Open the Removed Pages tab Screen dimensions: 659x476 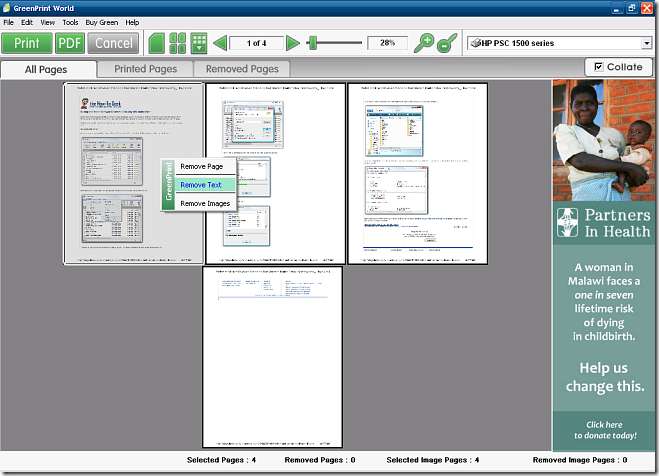point(242,69)
